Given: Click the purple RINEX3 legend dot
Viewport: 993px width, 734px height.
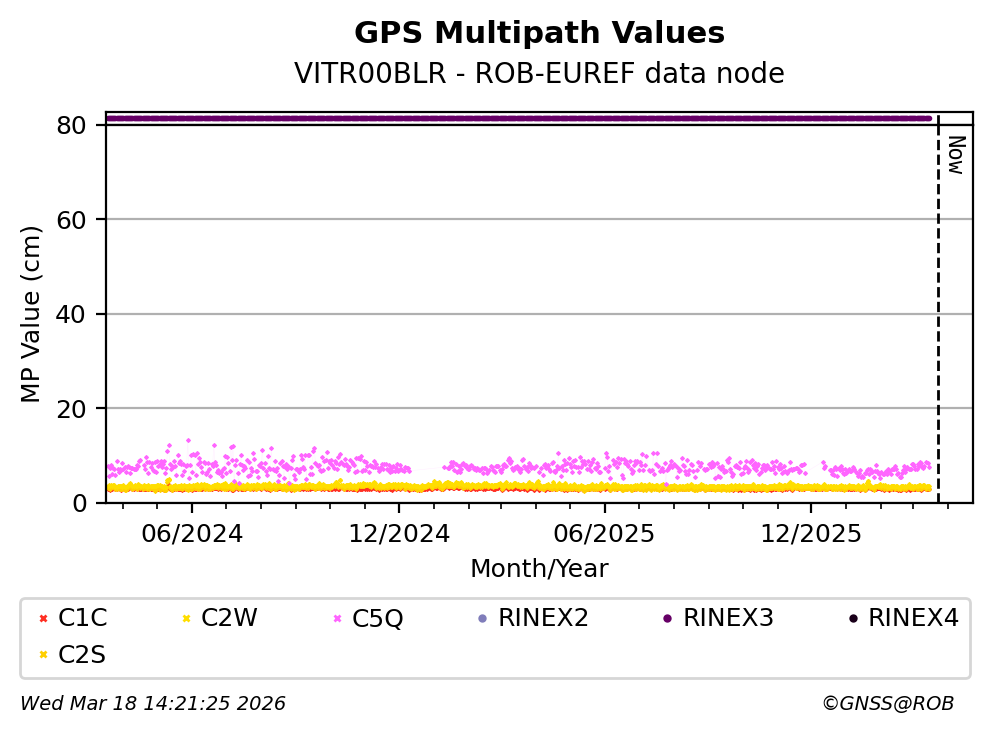Looking at the screenshot, I should [667, 619].
